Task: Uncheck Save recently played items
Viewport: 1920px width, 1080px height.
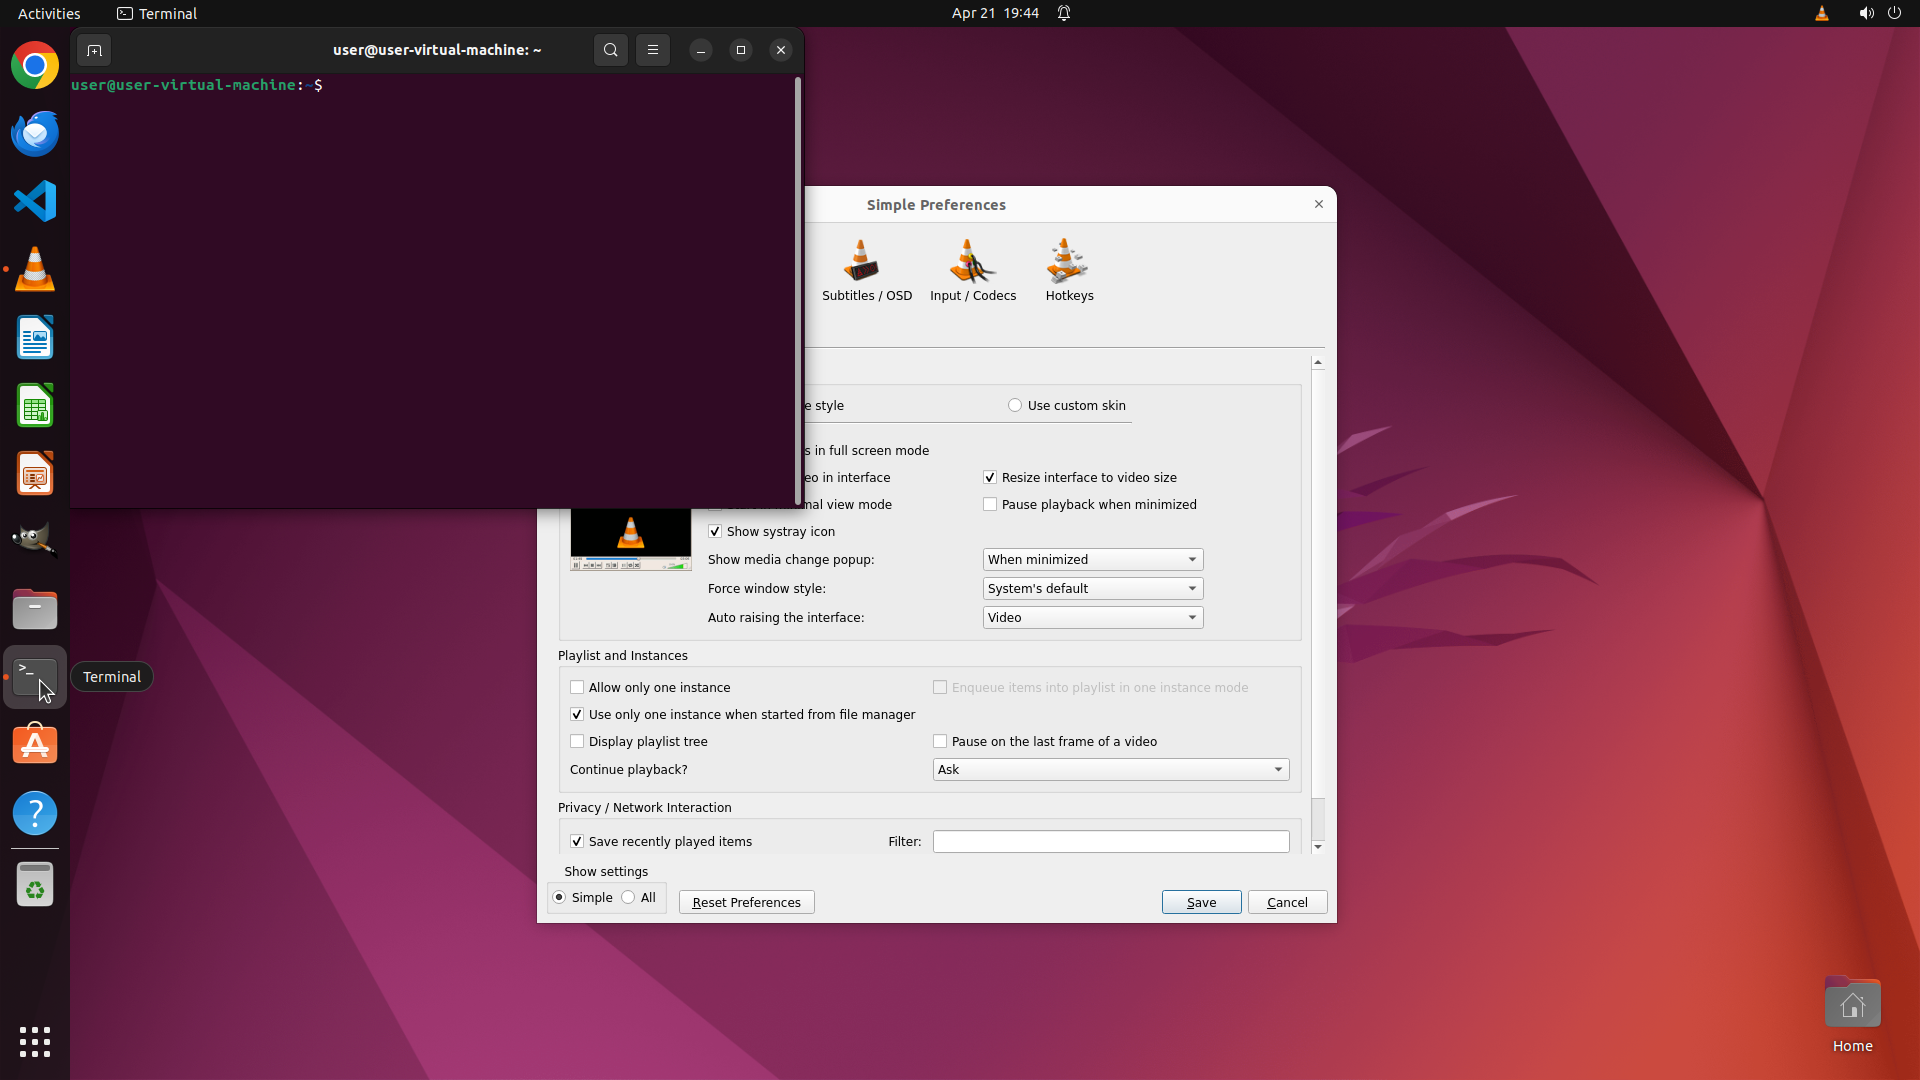Action: coord(577,841)
